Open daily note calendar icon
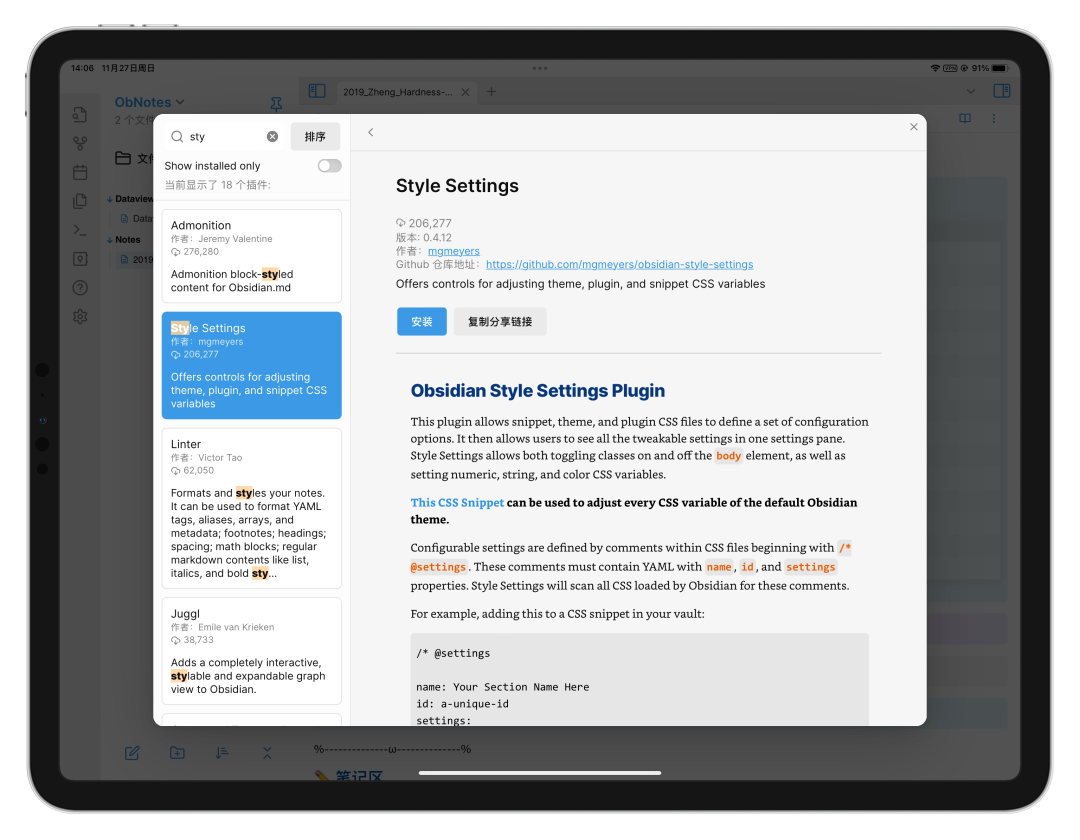The width and height of the screenshot is (1080, 840). tap(80, 172)
